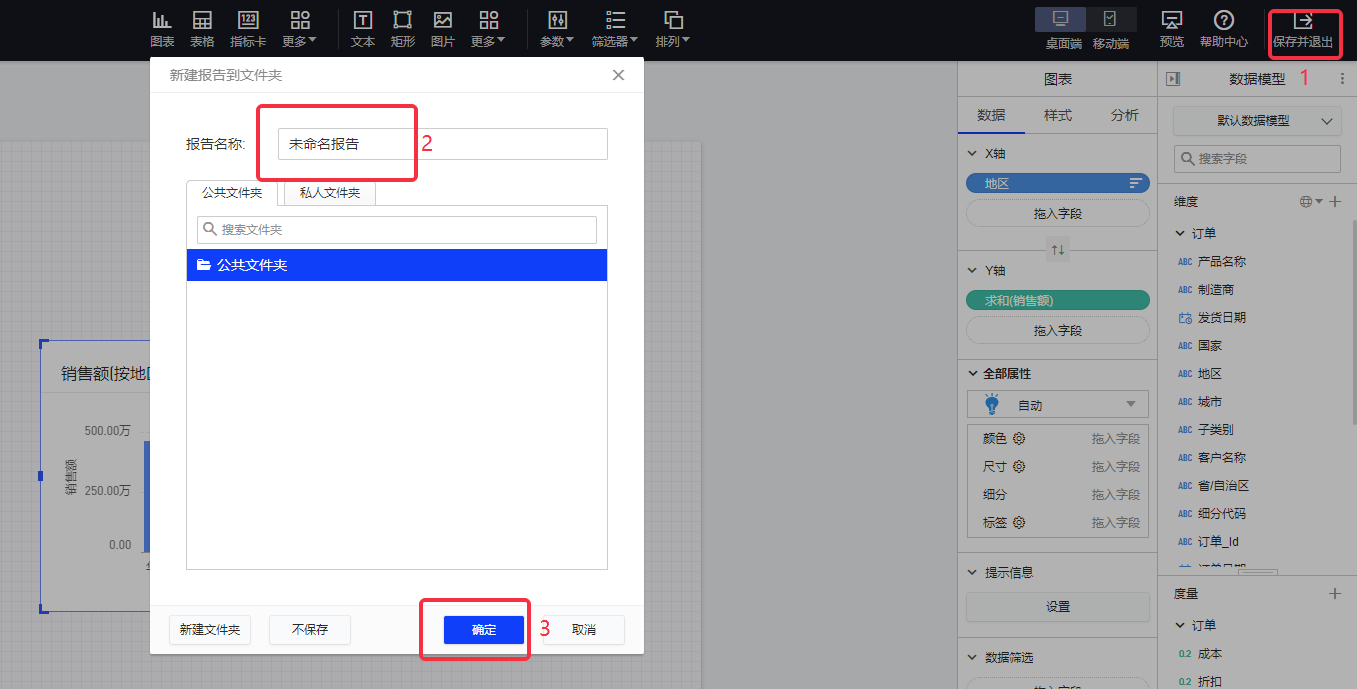Select the KPI card (指标卡) icon
Screen dimensions: 1357x689
(248, 28)
